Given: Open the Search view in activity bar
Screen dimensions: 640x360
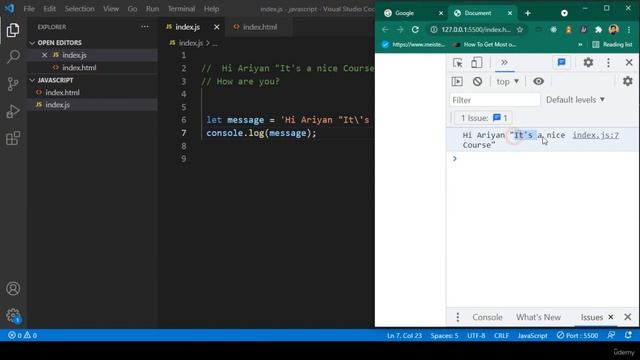Looking at the screenshot, I should pos(13,57).
